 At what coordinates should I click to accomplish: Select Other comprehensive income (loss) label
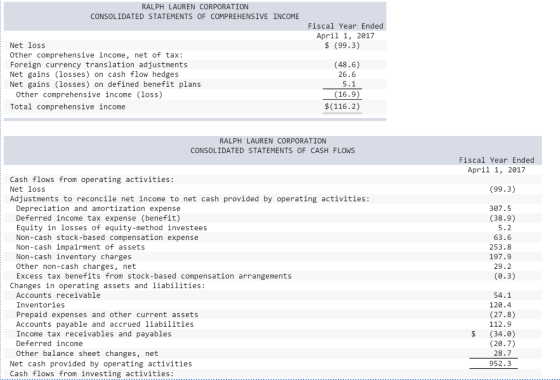(89, 95)
